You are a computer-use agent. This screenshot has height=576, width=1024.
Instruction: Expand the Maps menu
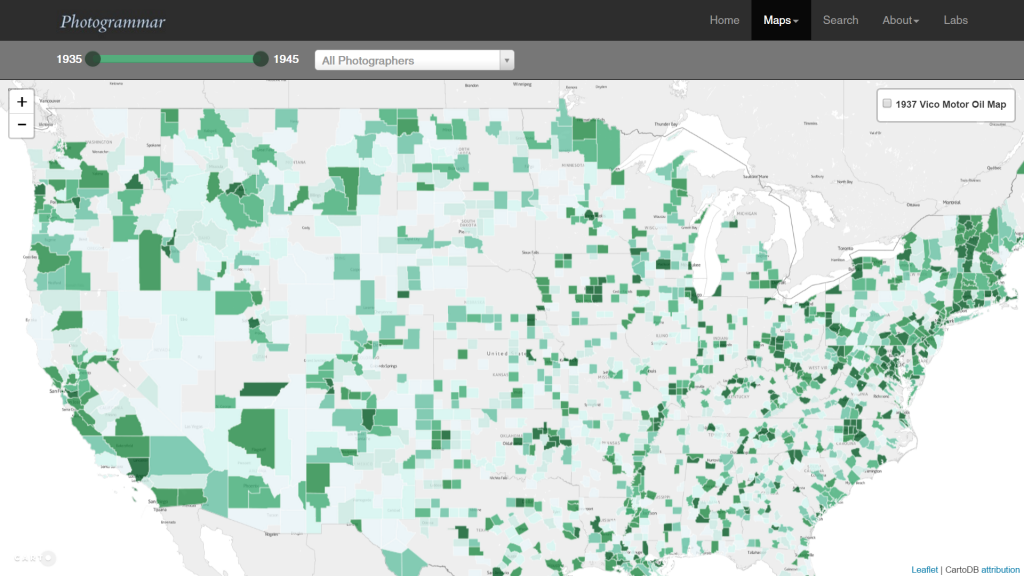tap(780, 20)
